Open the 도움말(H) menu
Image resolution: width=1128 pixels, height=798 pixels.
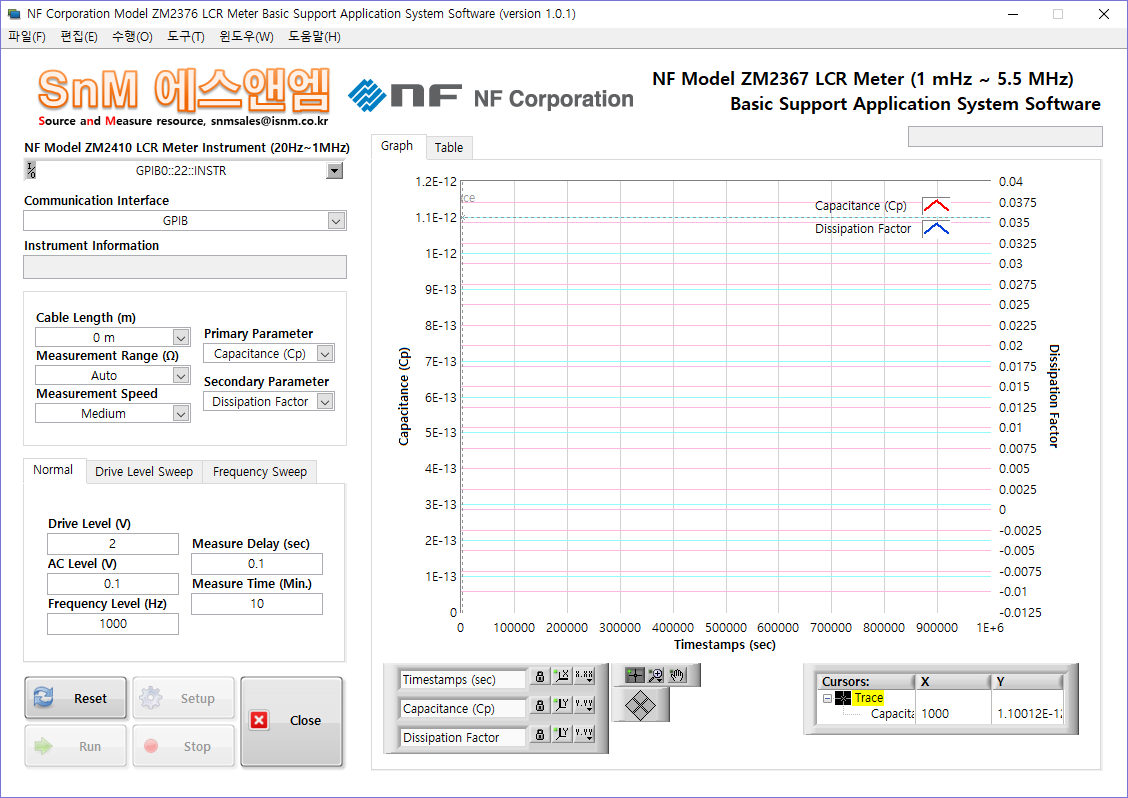point(314,37)
